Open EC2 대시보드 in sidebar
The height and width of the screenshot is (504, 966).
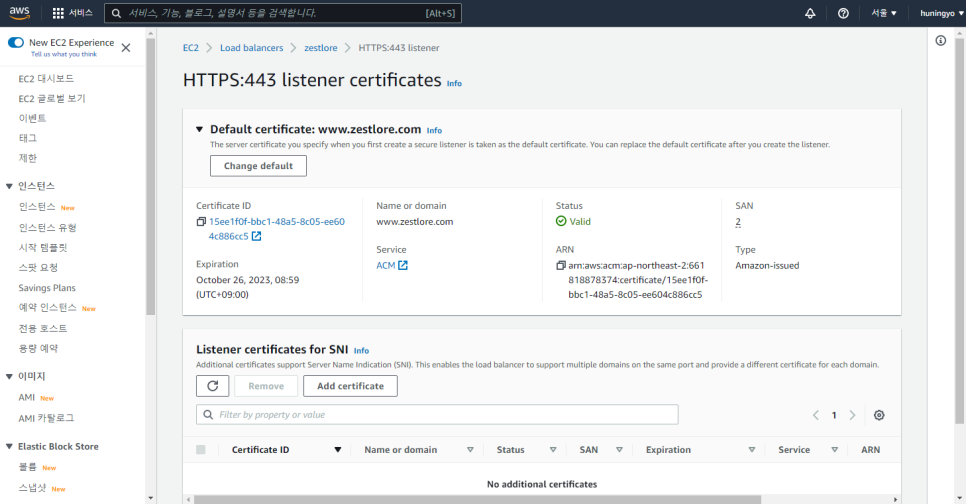[x=46, y=79]
